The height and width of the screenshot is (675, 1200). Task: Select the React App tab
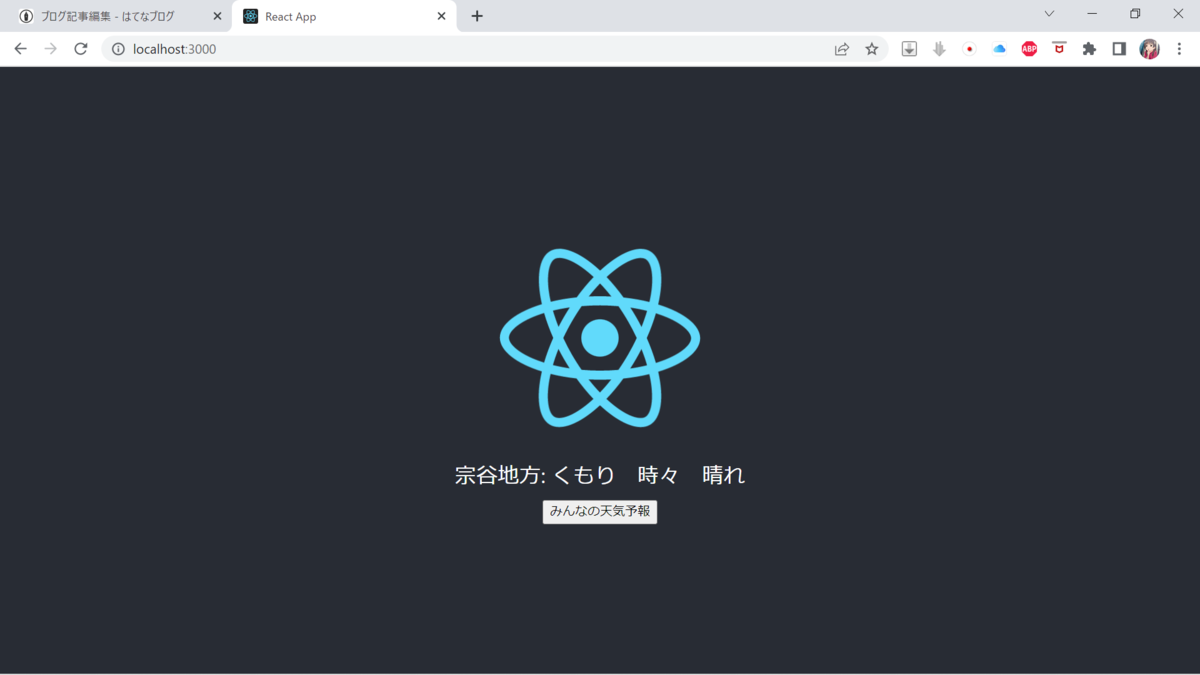point(344,16)
